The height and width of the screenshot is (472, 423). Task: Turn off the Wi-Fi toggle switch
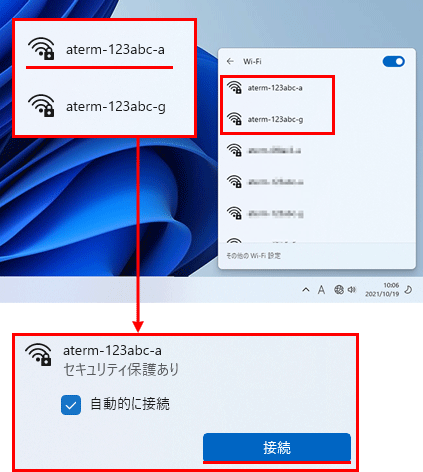[x=394, y=61]
